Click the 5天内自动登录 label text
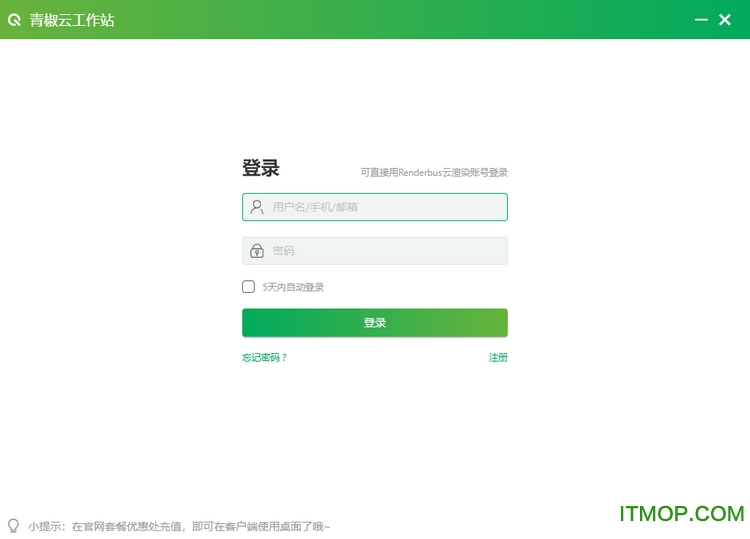750x539 pixels. (x=293, y=288)
